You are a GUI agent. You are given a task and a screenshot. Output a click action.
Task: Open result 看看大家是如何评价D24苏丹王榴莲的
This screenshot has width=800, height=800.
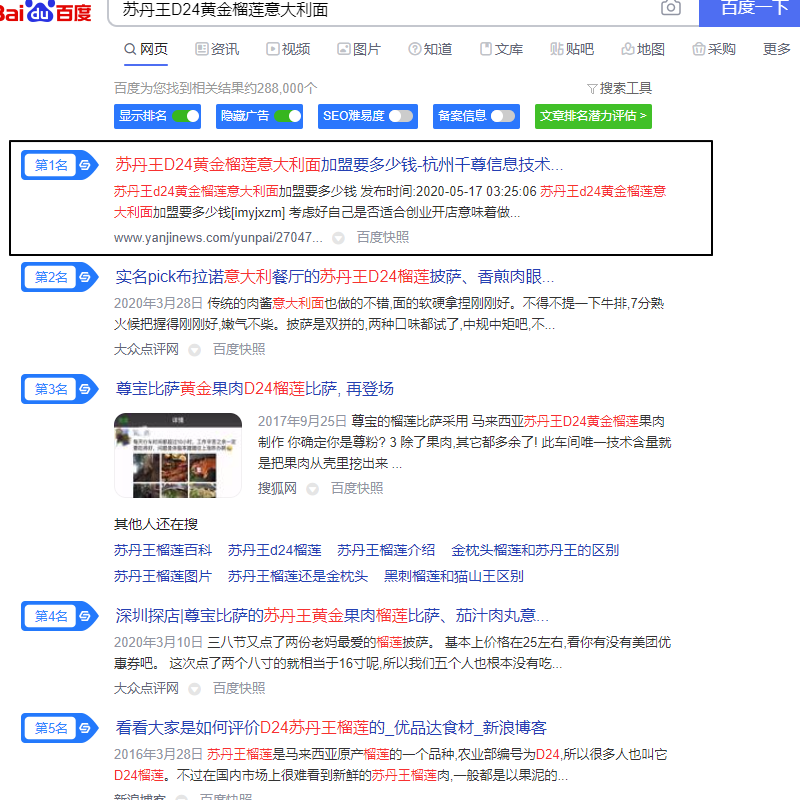331,728
